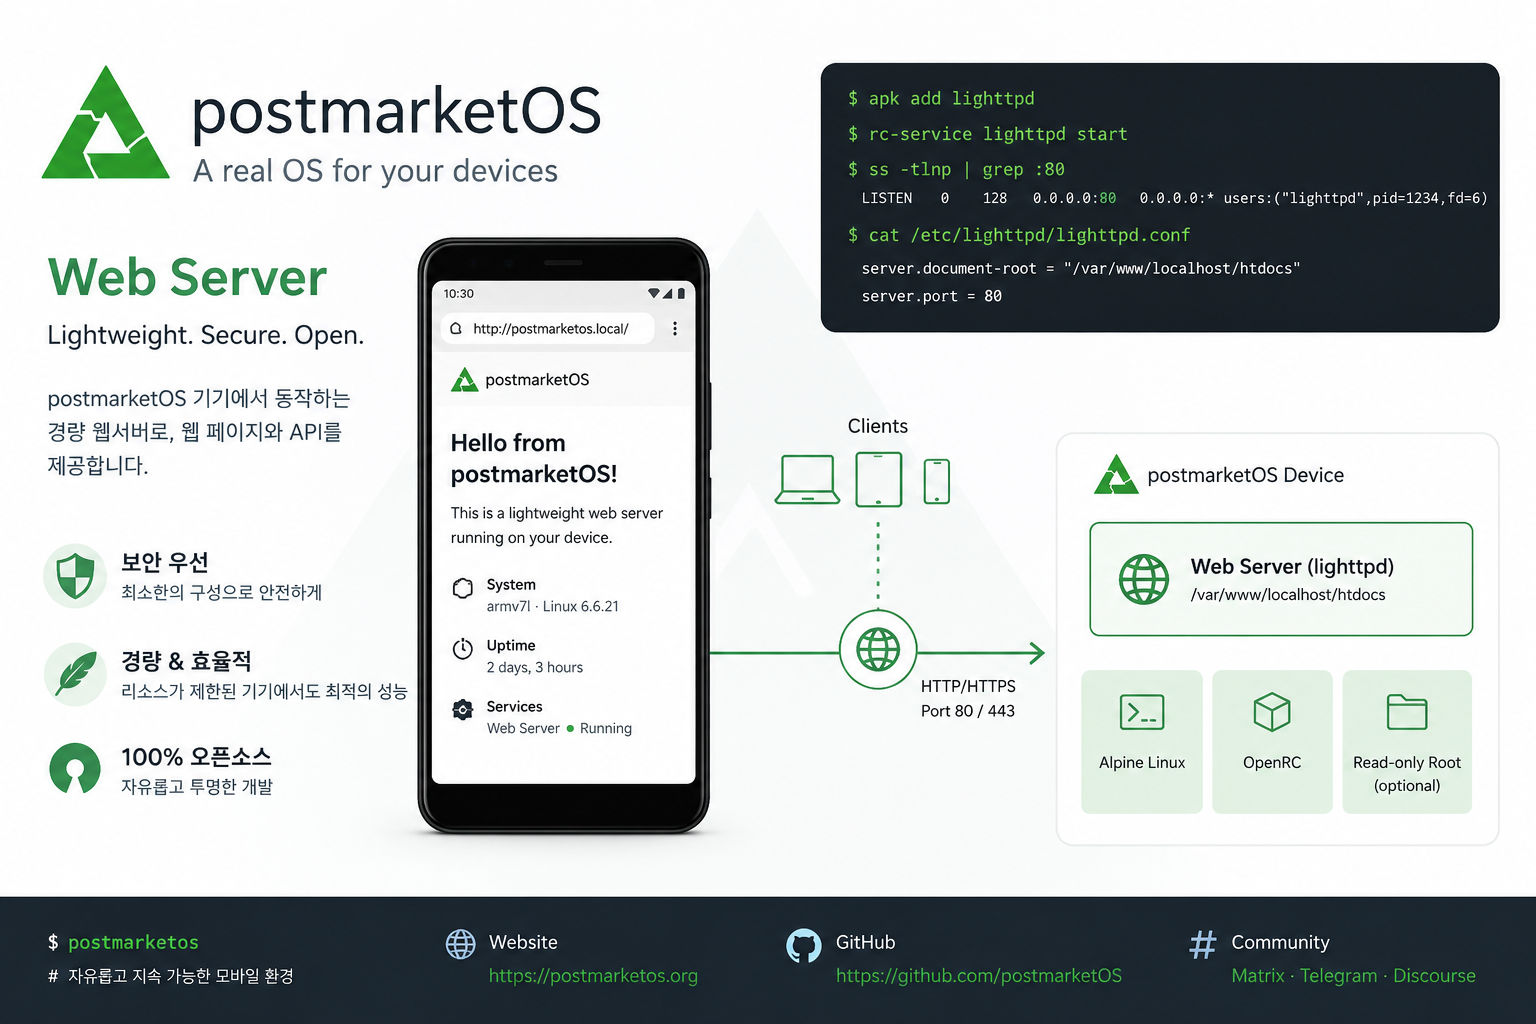Click the 'A real OS for your devices' slogan
Screen dimensions: 1536x1024
coord(376,172)
